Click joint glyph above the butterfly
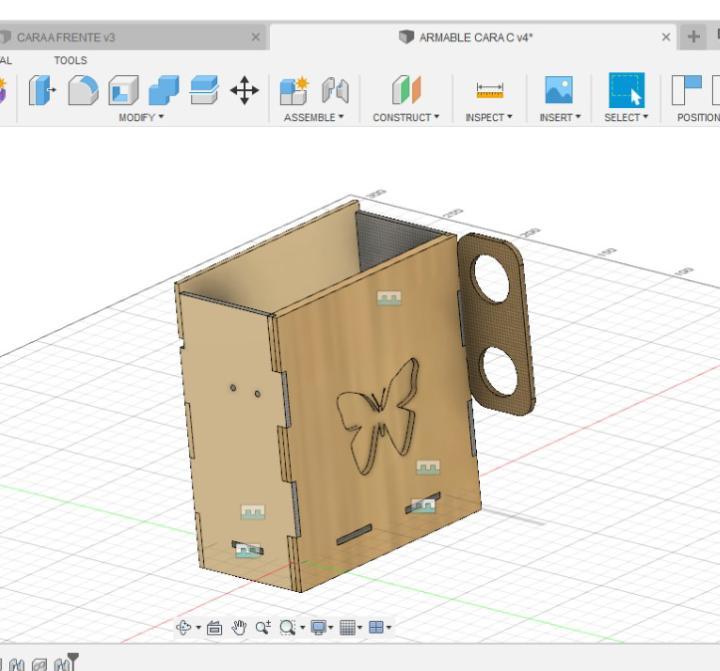This screenshot has height=671, width=720. [x=389, y=298]
